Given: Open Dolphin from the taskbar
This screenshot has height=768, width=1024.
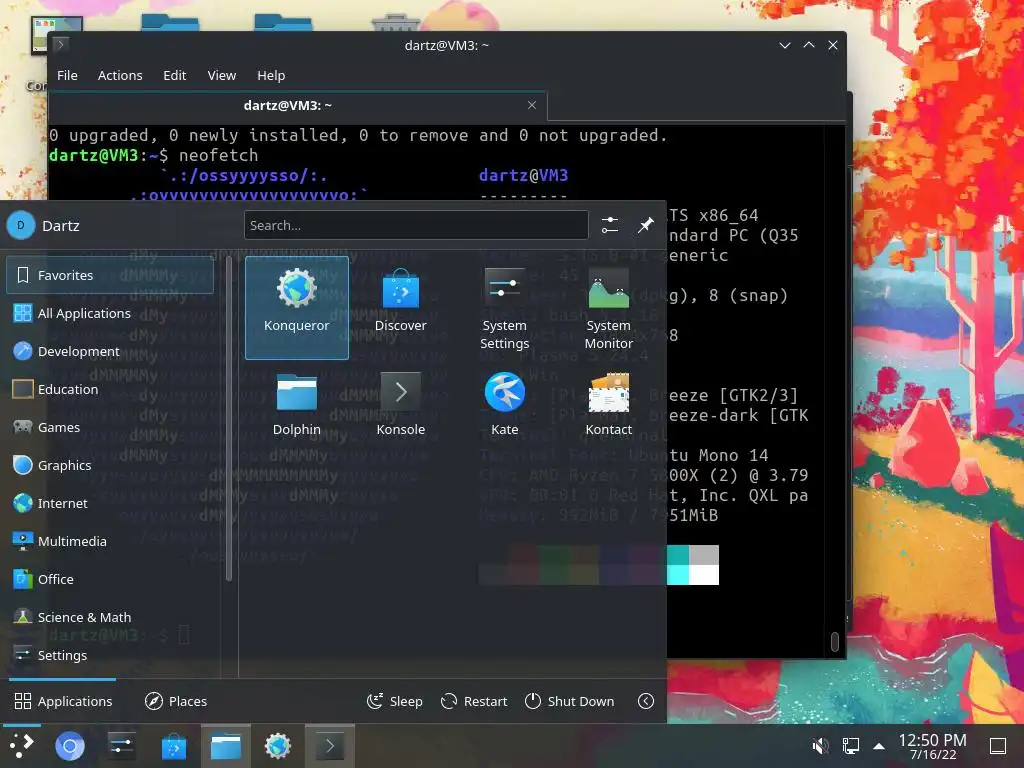Looking at the screenshot, I should (226, 746).
